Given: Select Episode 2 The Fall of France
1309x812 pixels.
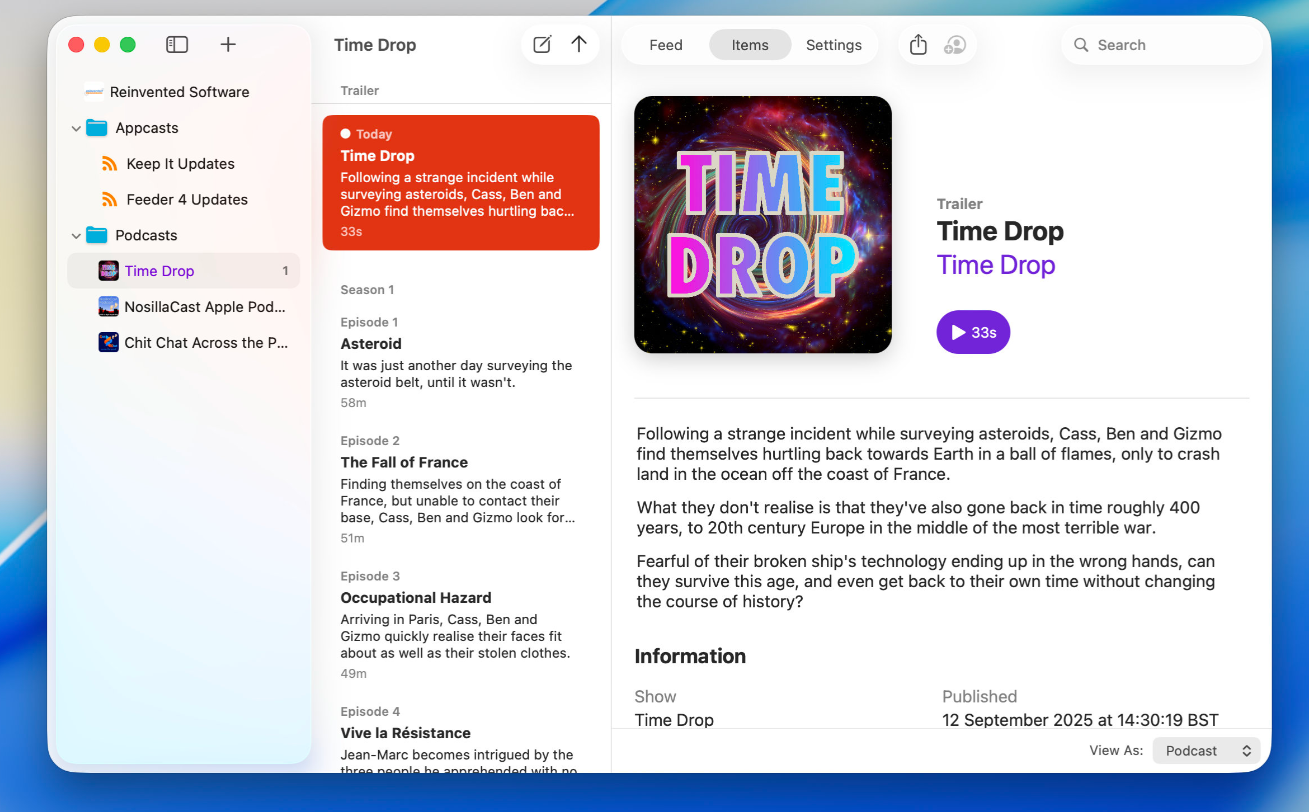Looking at the screenshot, I should point(461,489).
